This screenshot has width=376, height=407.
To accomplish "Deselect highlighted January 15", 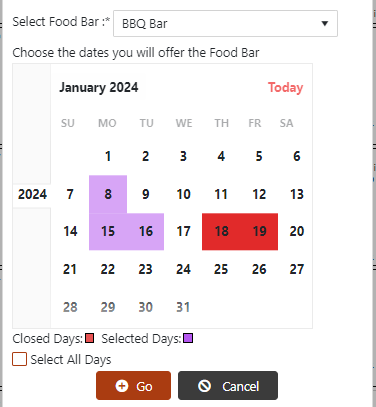I will [x=108, y=231].
